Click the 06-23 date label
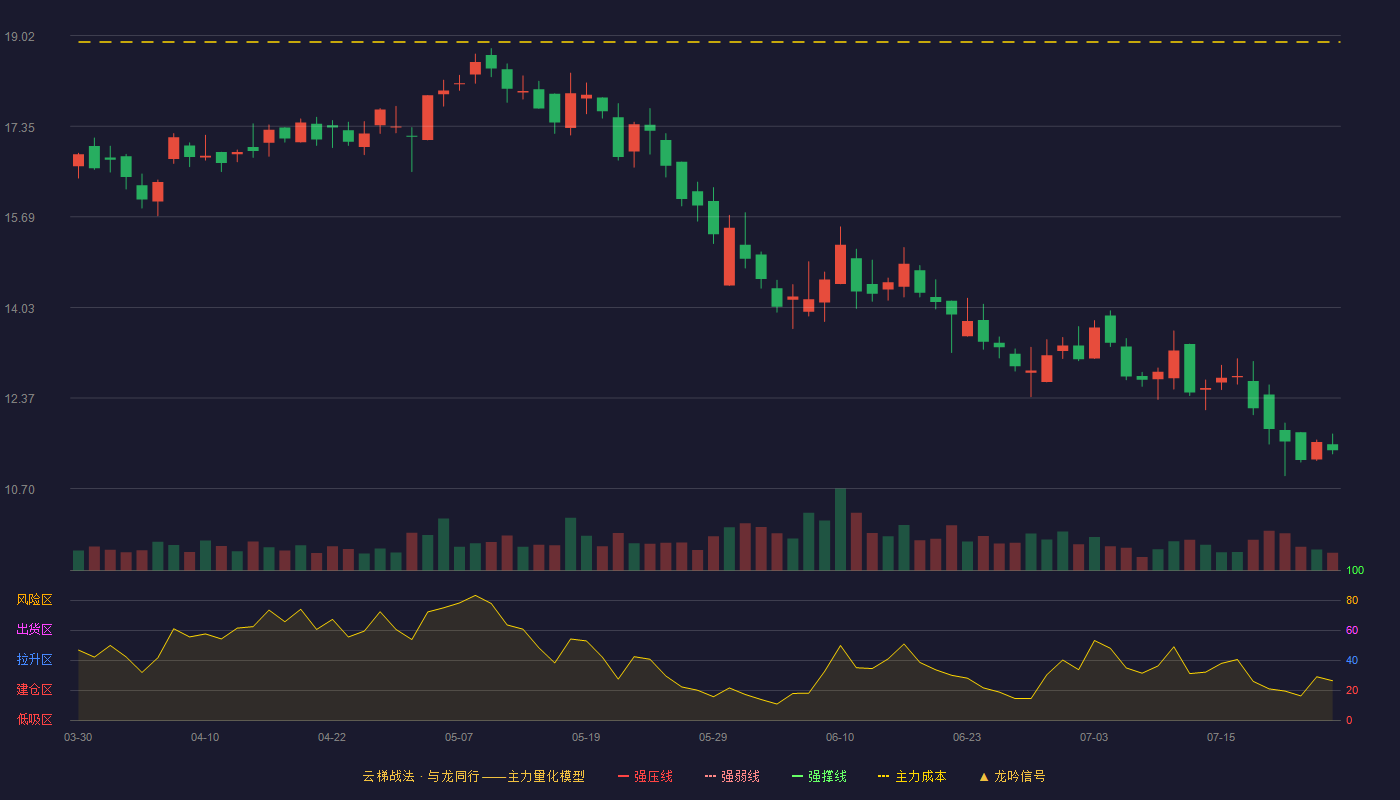 (x=967, y=737)
